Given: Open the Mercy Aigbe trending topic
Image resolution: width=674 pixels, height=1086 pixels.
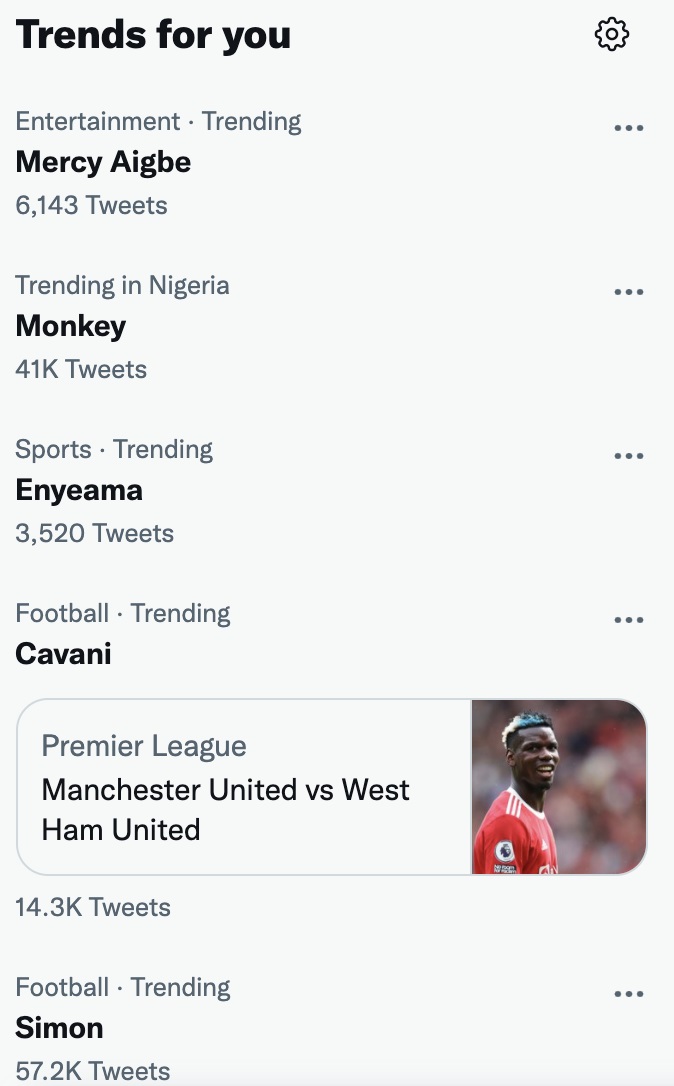Looking at the screenshot, I should (x=103, y=162).
